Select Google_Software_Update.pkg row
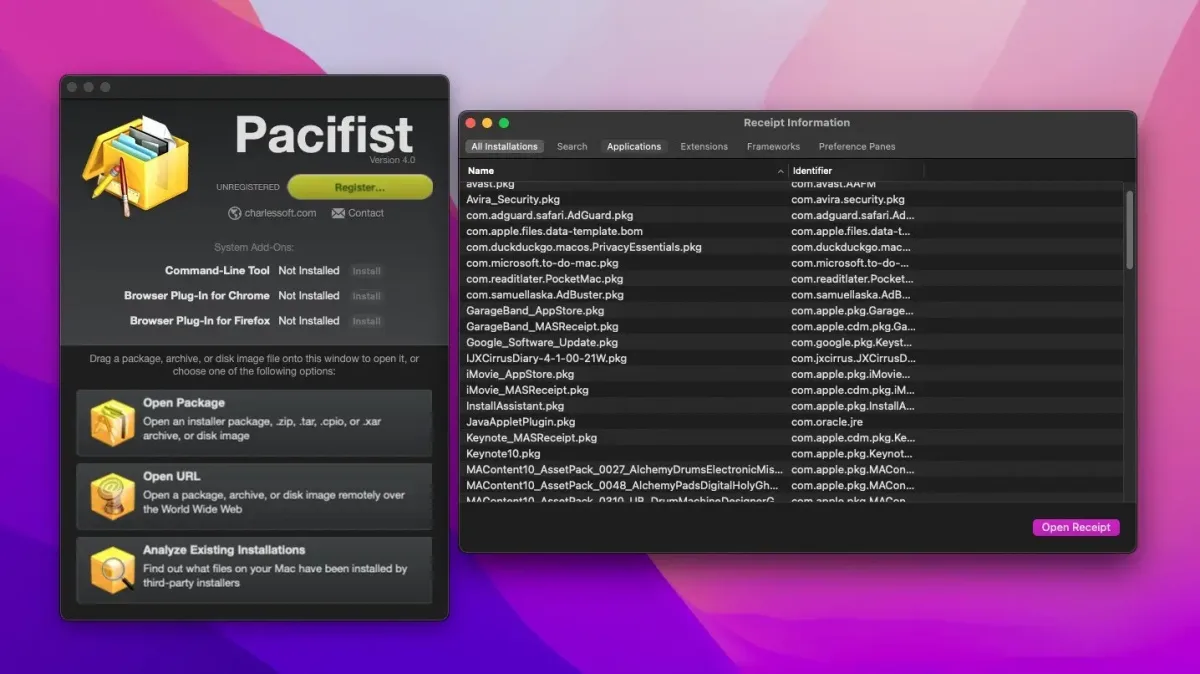Viewport: 1200px width, 674px height. point(792,343)
